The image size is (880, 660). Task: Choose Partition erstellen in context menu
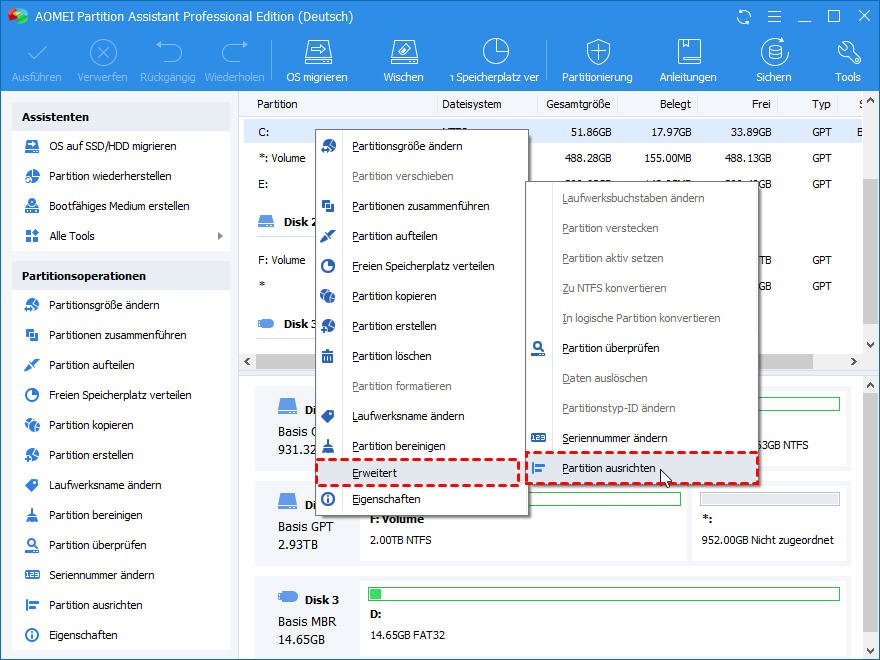[422, 327]
